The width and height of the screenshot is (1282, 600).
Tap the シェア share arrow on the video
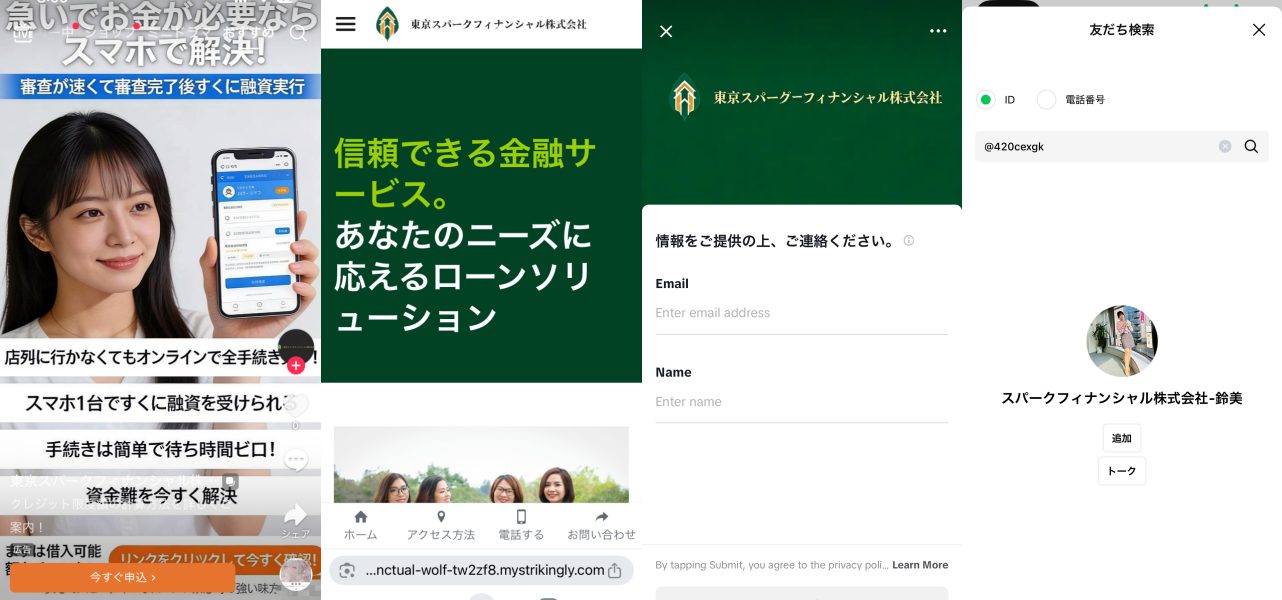[x=295, y=514]
